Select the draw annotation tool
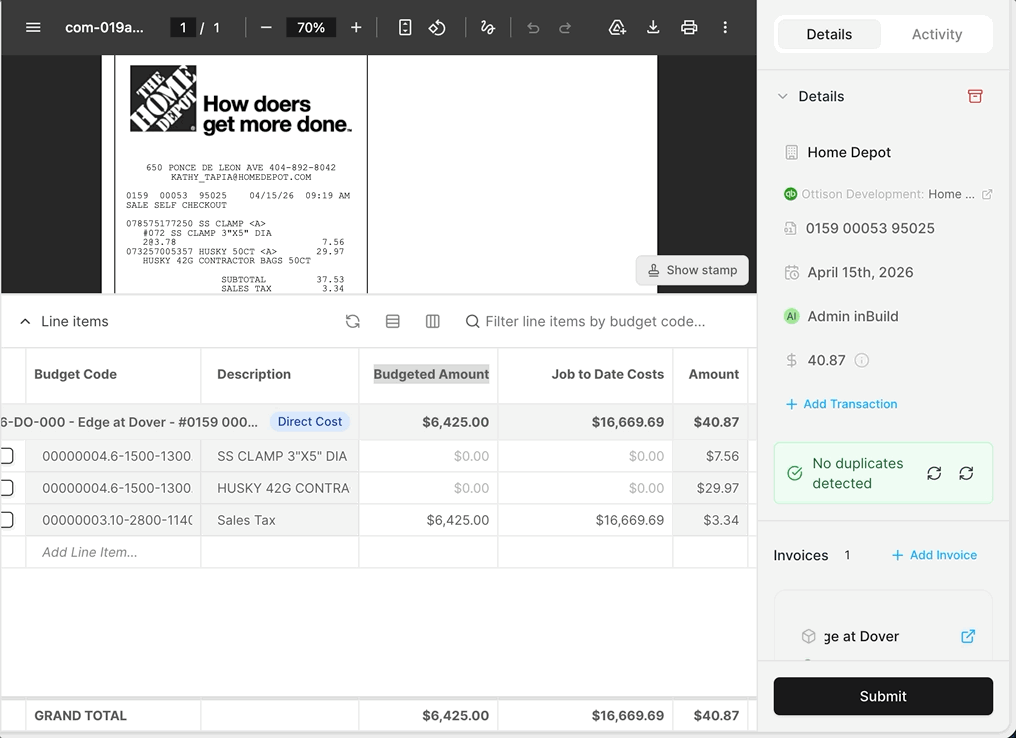The width and height of the screenshot is (1016, 738). tap(488, 27)
